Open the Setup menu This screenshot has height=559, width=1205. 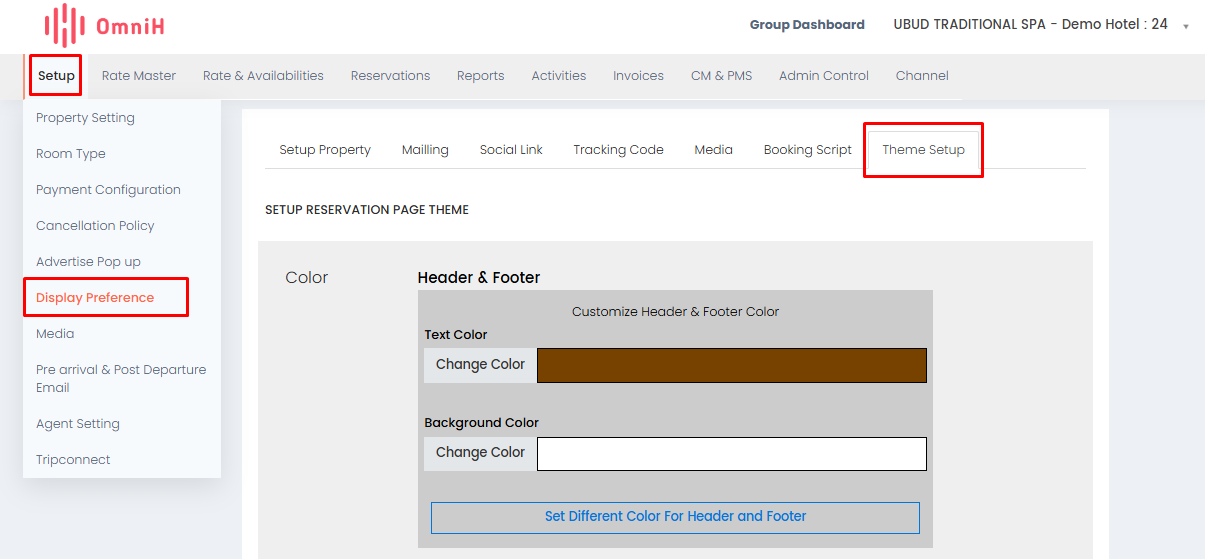click(56, 76)
